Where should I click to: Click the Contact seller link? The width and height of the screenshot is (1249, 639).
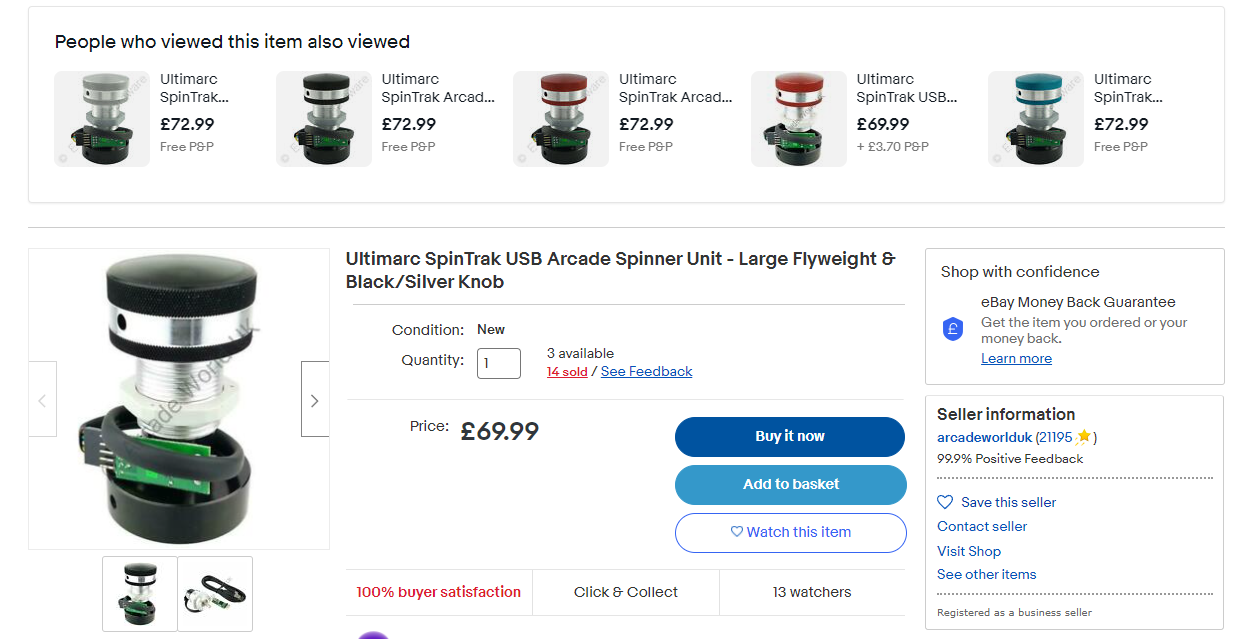tap(982, 526)
